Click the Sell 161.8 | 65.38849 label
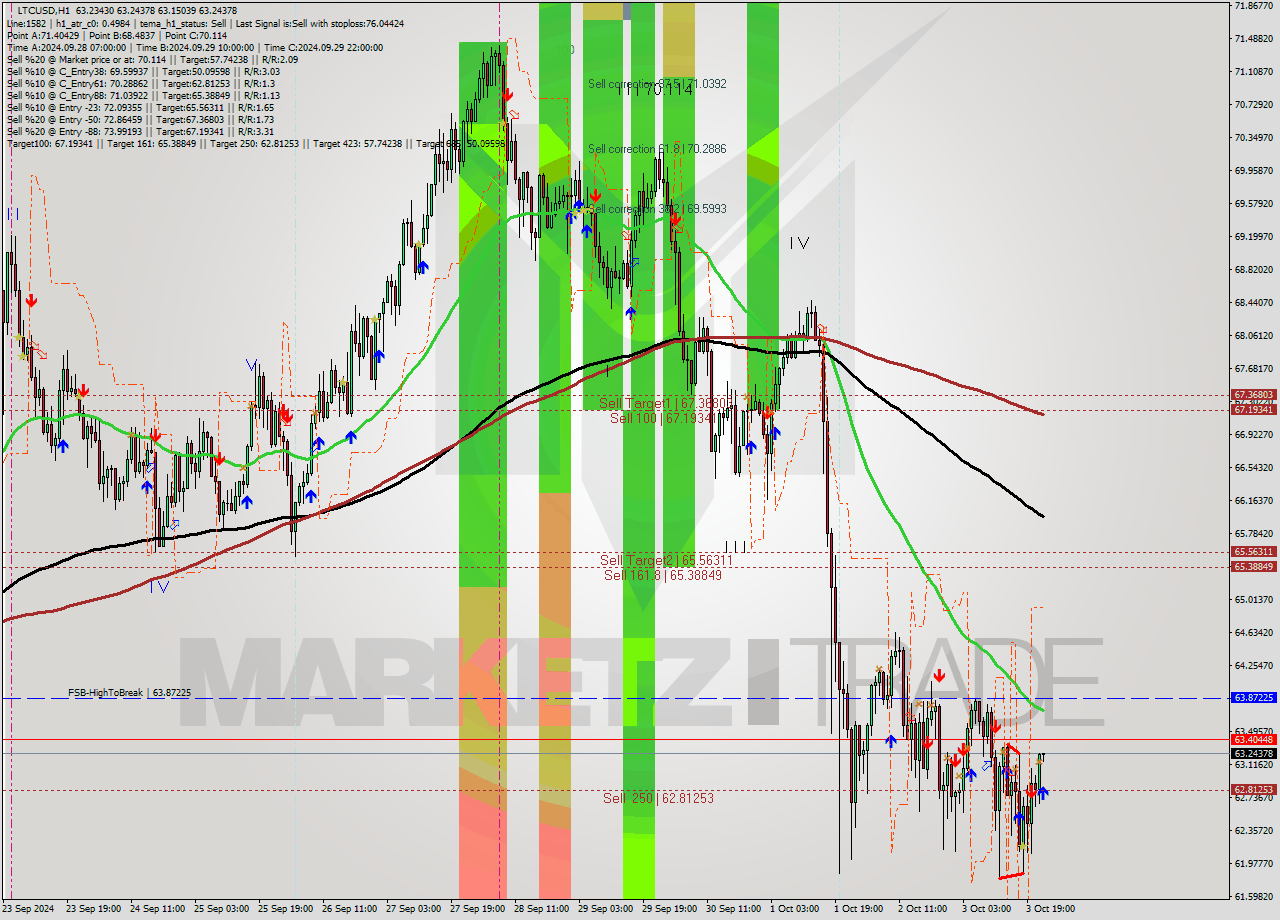The image size is (1280, 920). pyautogui.click(x=663, y=575)
